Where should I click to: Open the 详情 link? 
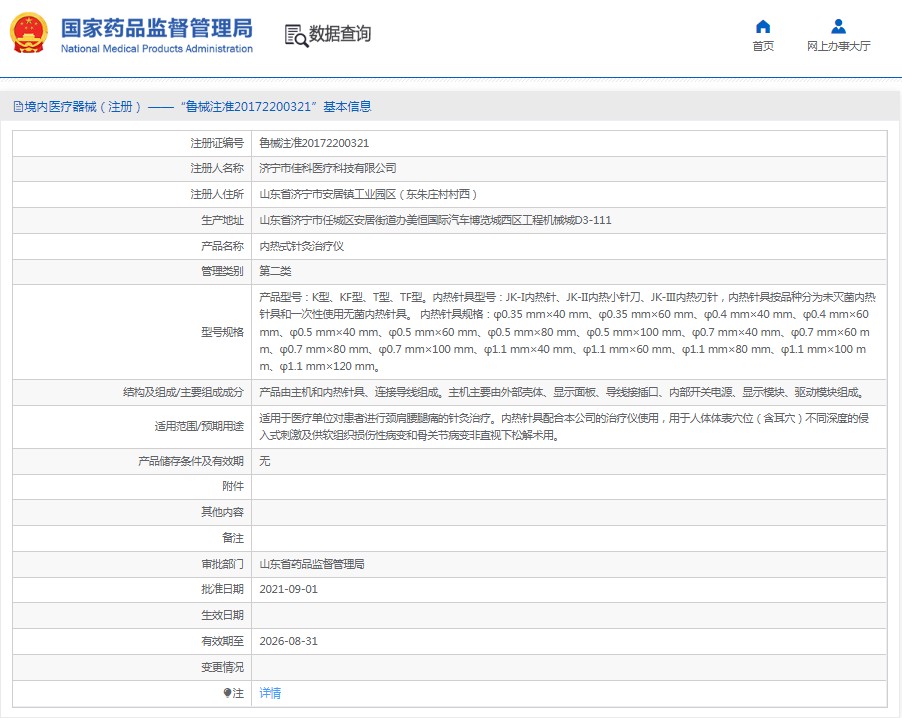pos(270,693)
